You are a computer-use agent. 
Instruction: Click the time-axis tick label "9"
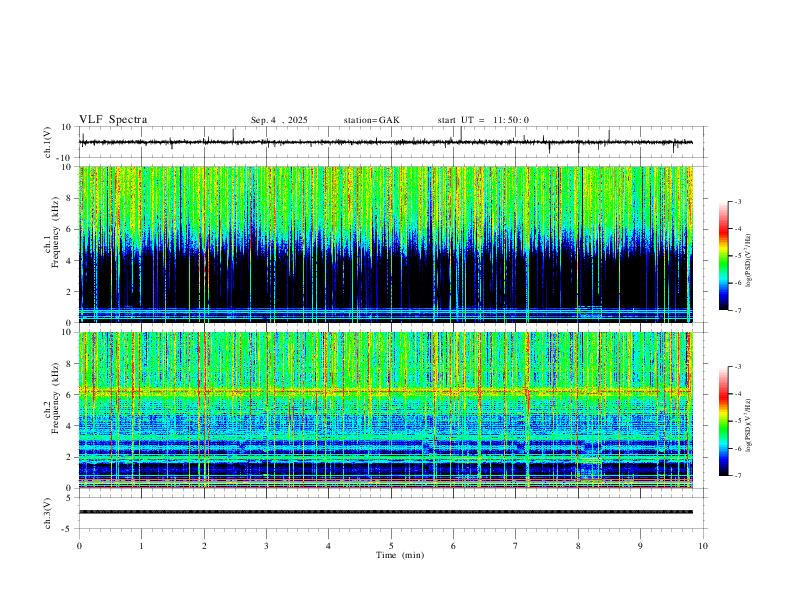[640, 546]
